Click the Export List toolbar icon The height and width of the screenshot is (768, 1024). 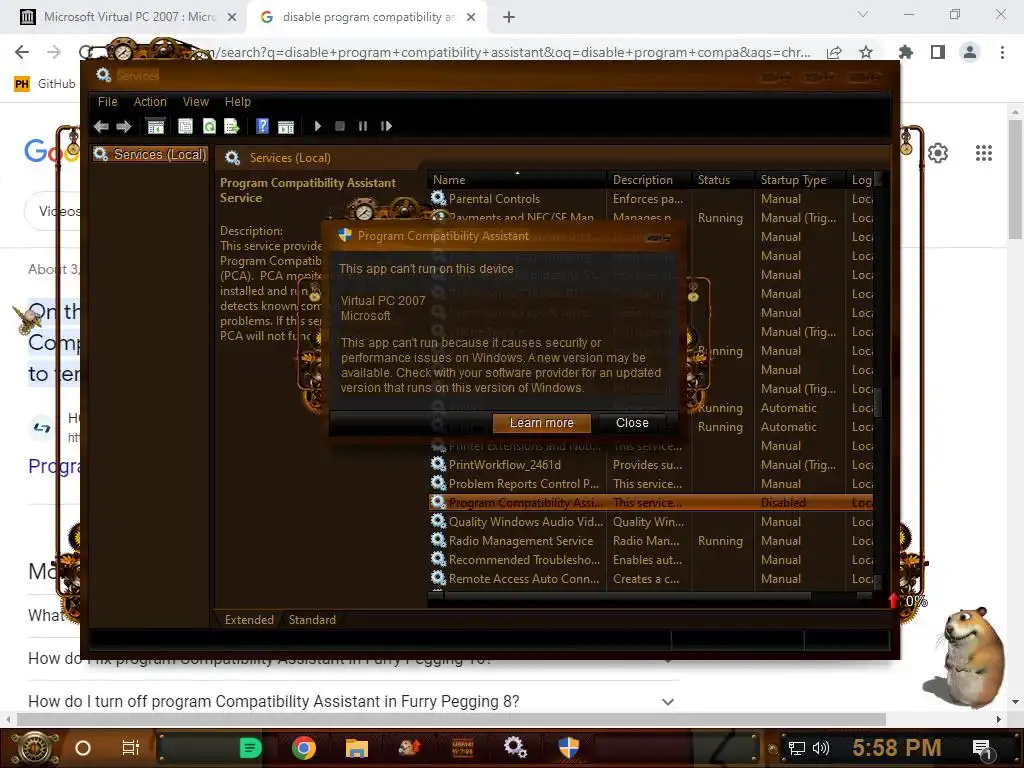(x=232, y=127)
